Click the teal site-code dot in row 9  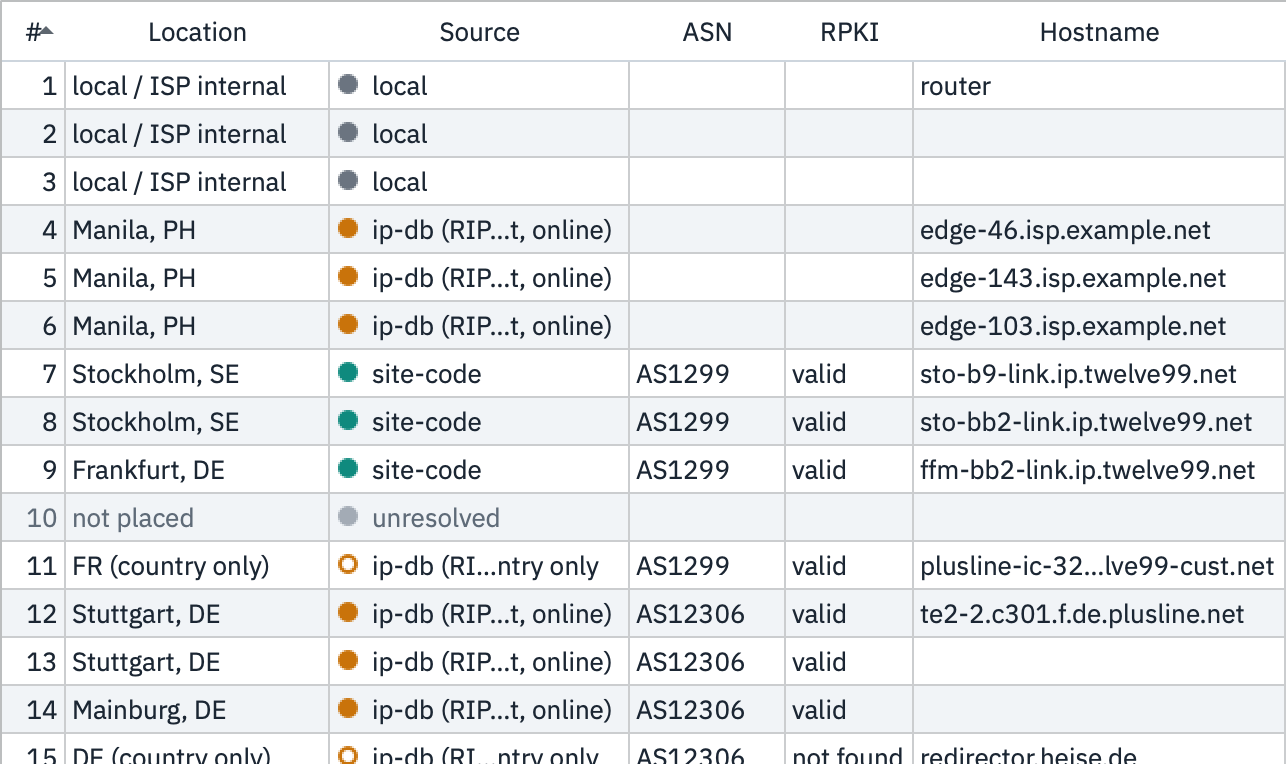click(348, 469)
